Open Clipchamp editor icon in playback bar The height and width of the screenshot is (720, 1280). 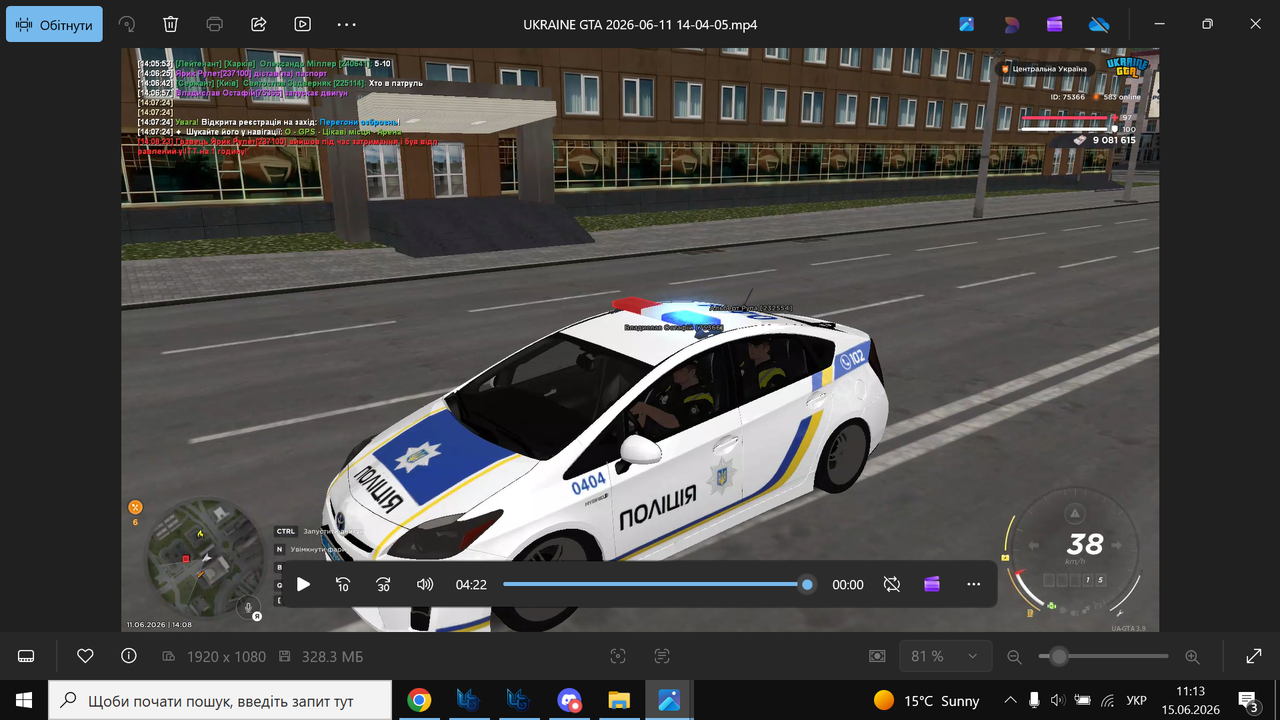(932, 585)
